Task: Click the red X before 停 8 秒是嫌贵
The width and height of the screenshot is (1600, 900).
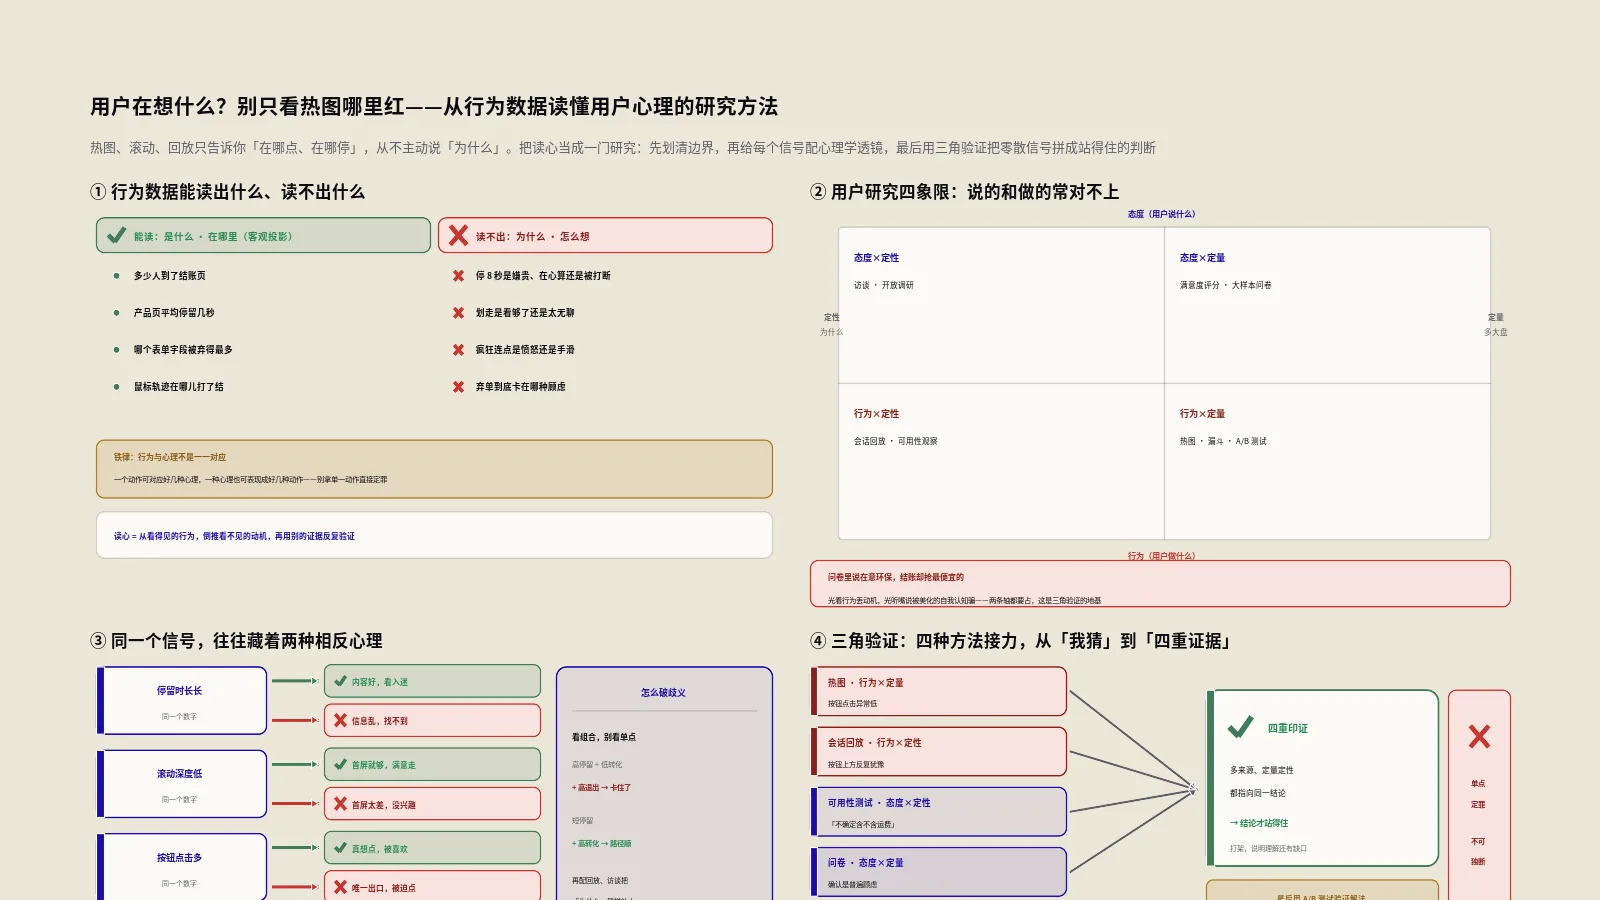Action: (x=458, y=275)
